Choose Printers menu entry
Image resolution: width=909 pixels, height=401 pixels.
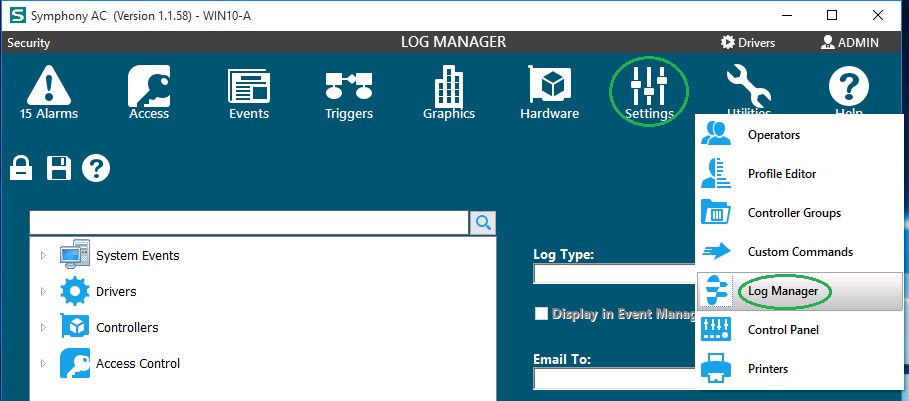pos(799,369)
